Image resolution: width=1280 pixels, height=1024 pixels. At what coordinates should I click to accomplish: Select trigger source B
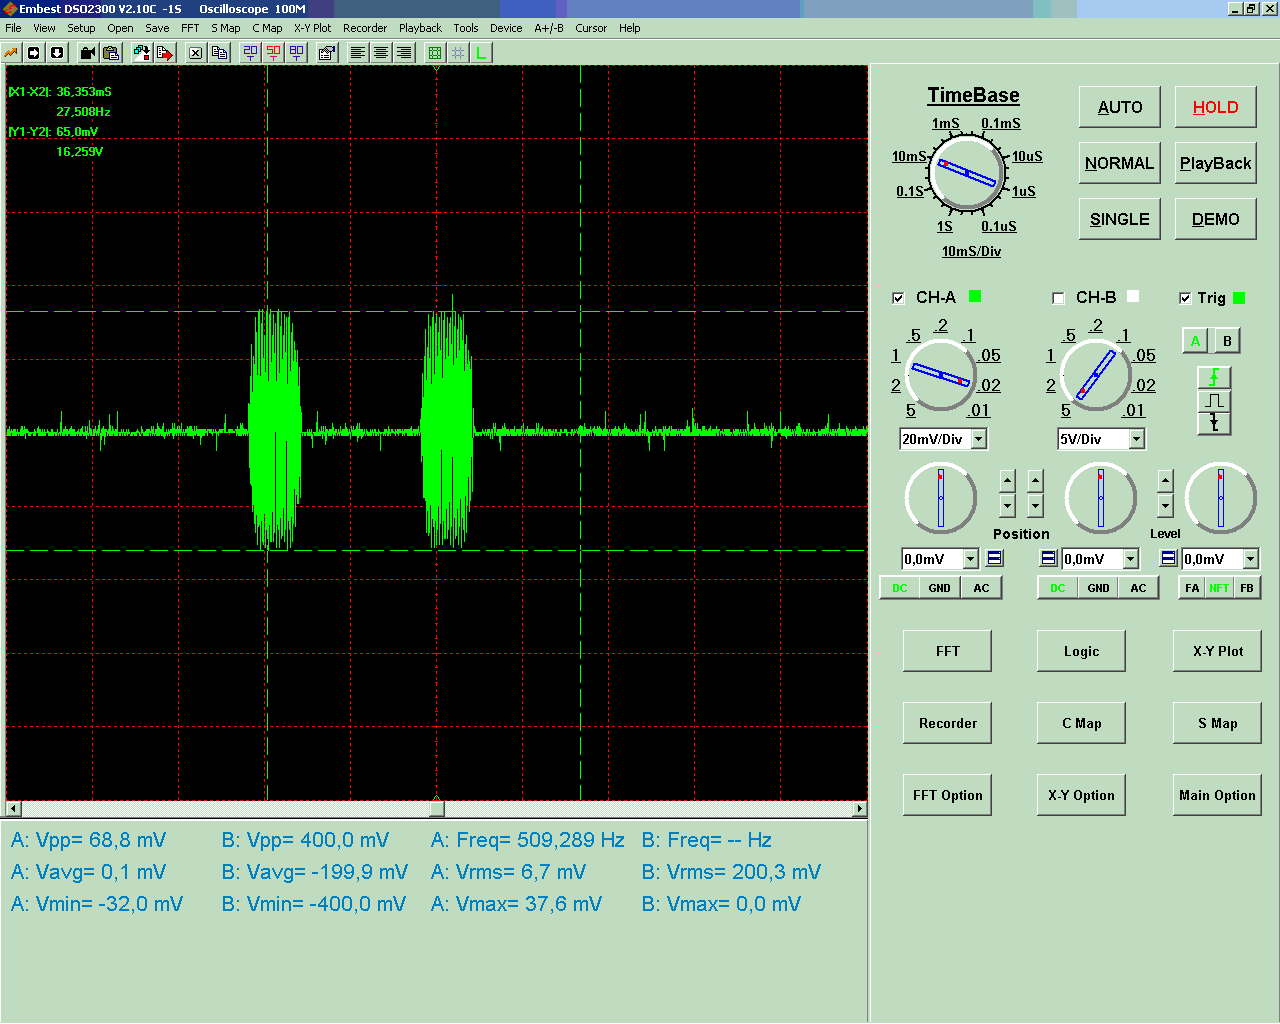point(1227,341)
